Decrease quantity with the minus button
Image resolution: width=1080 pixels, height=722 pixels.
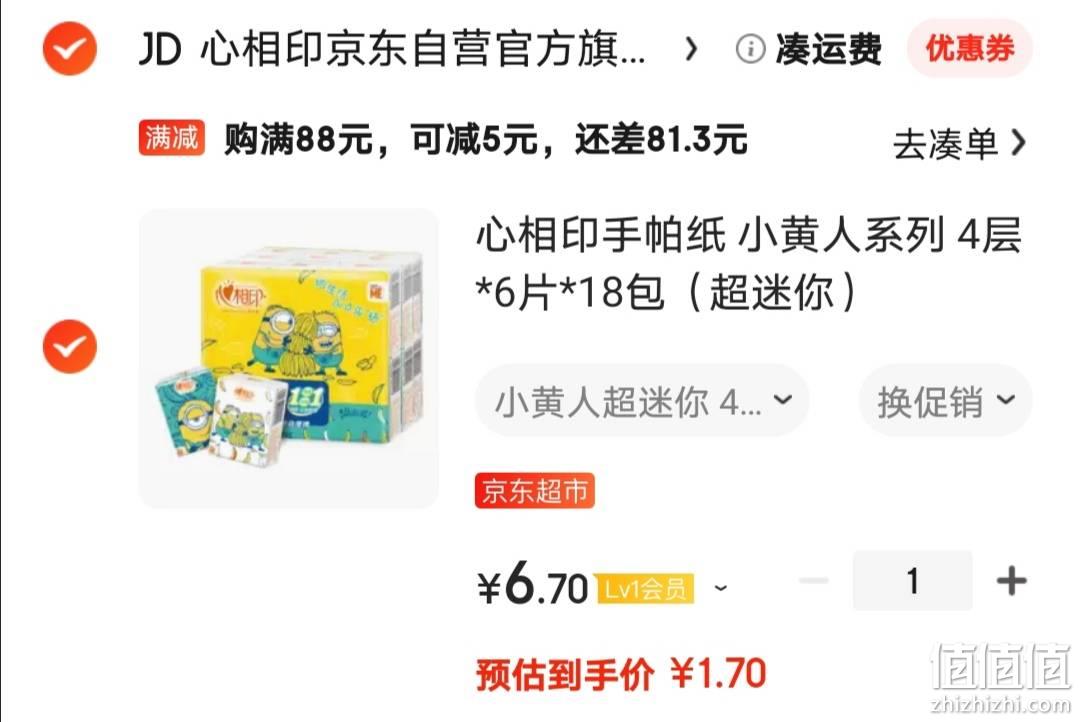pos(813,581)
